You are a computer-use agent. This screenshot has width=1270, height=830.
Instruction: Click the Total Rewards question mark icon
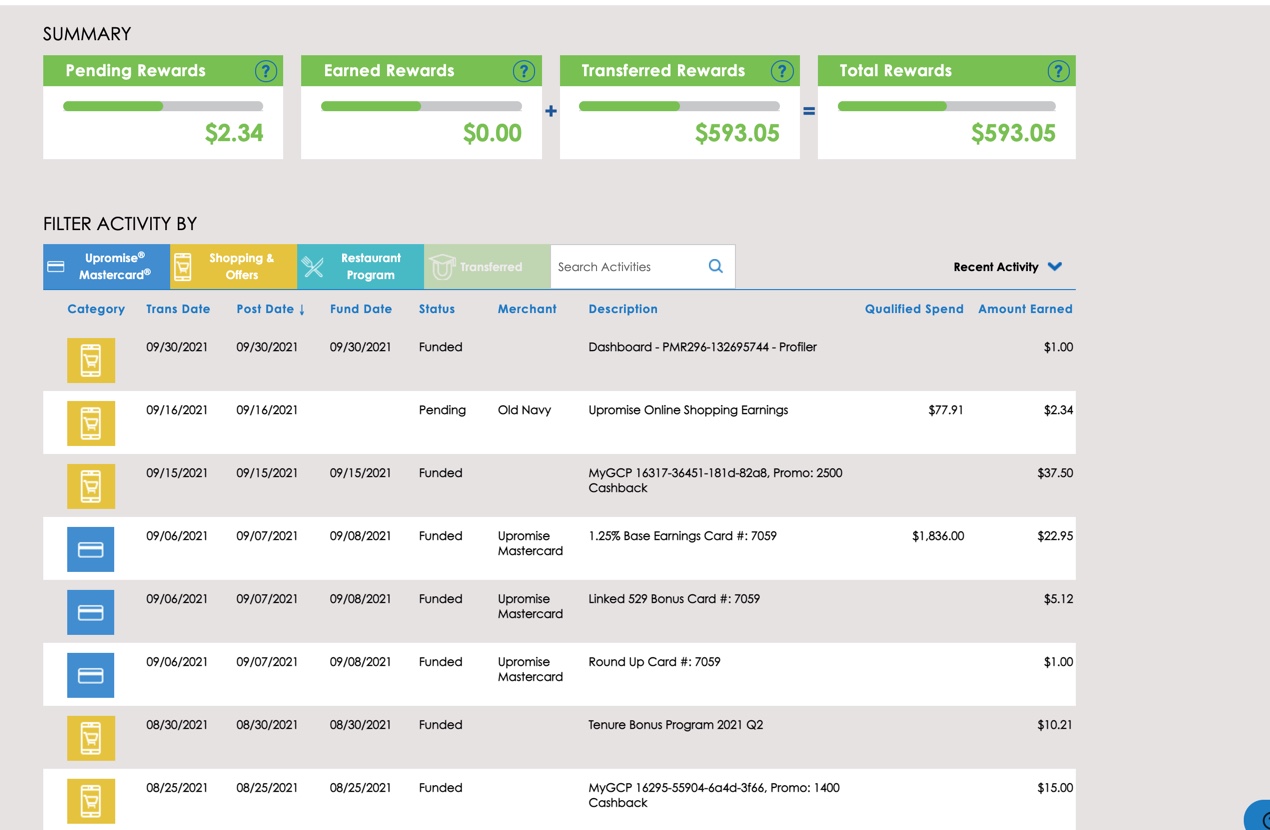pyautogui.click(x=1058, y=71)
